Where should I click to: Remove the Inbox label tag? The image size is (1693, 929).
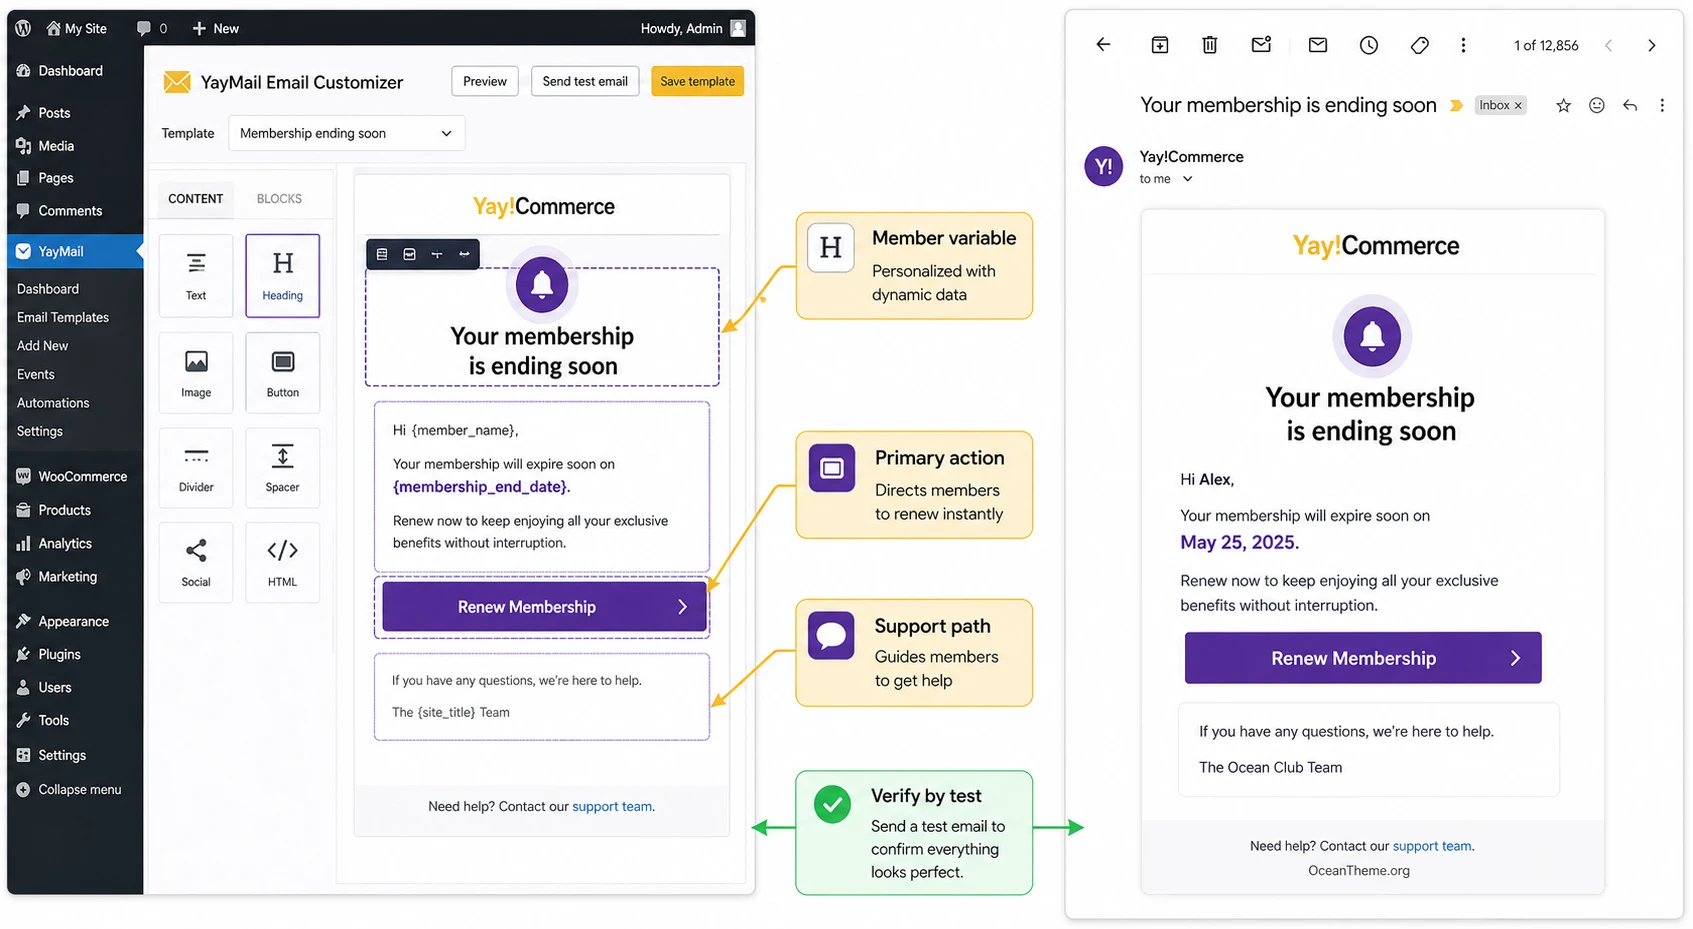click(1518, 106)
